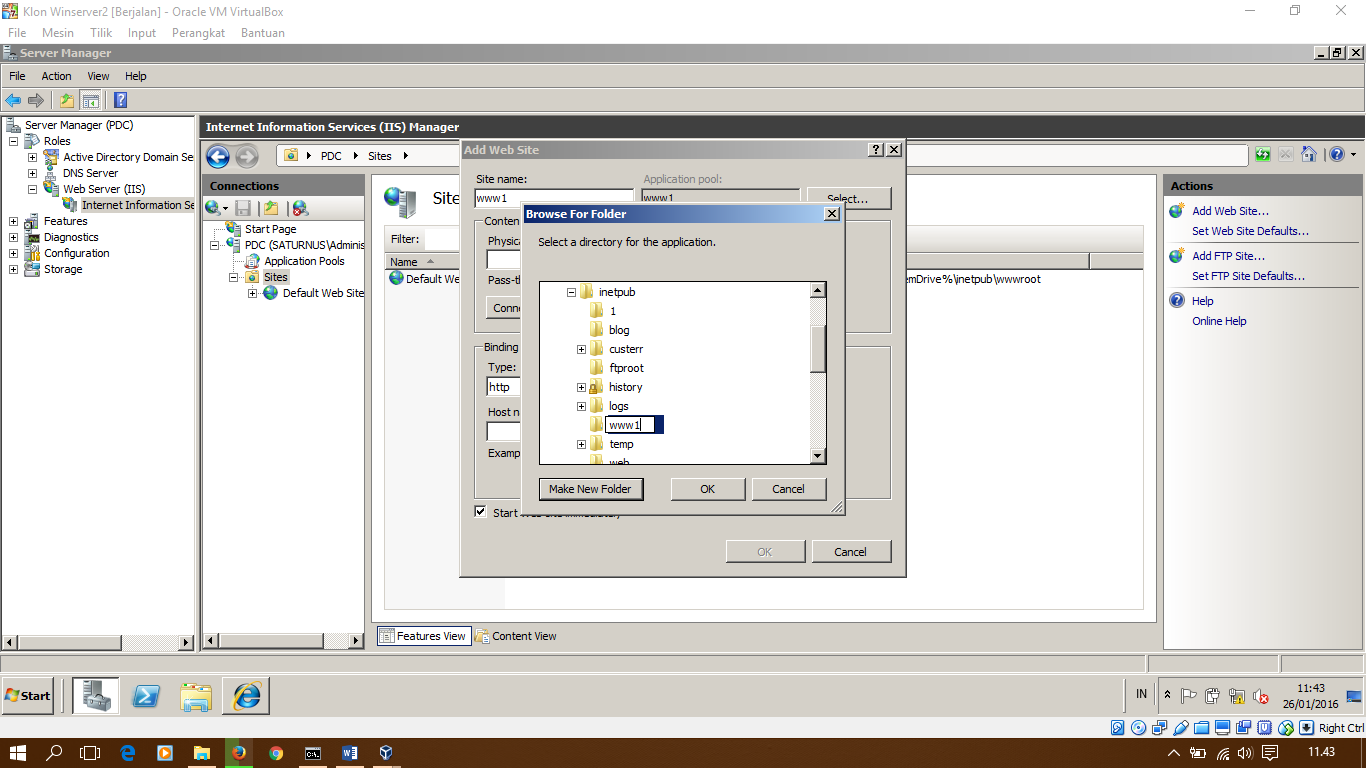Viewport: 1366px width, 768px height.
Task: Click the guest Windows PowerShell taskbar icon
Action: pos(146,695)
